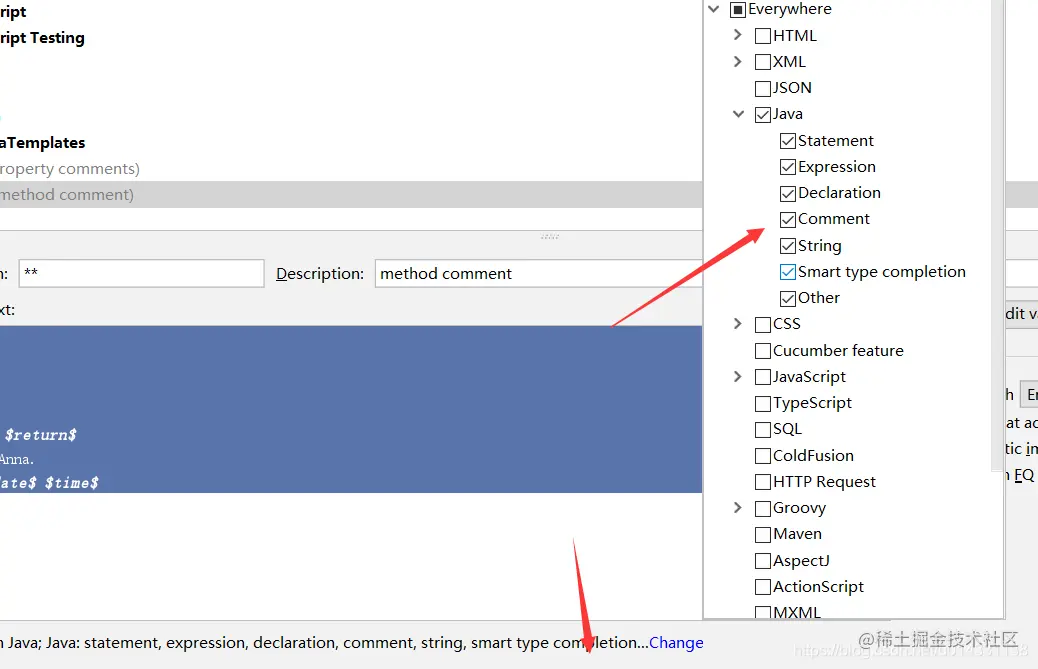Toggle Smart type completion checkbox
Image resolution: width=1038 pixels, height=669 pixels.
pos(788,272)
